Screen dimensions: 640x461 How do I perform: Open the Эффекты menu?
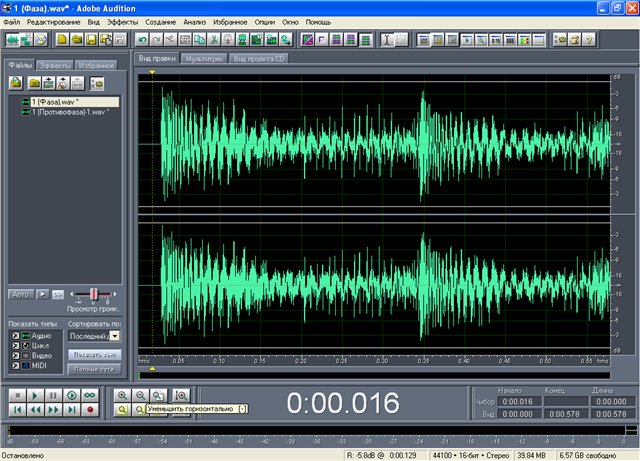(123, 21)
